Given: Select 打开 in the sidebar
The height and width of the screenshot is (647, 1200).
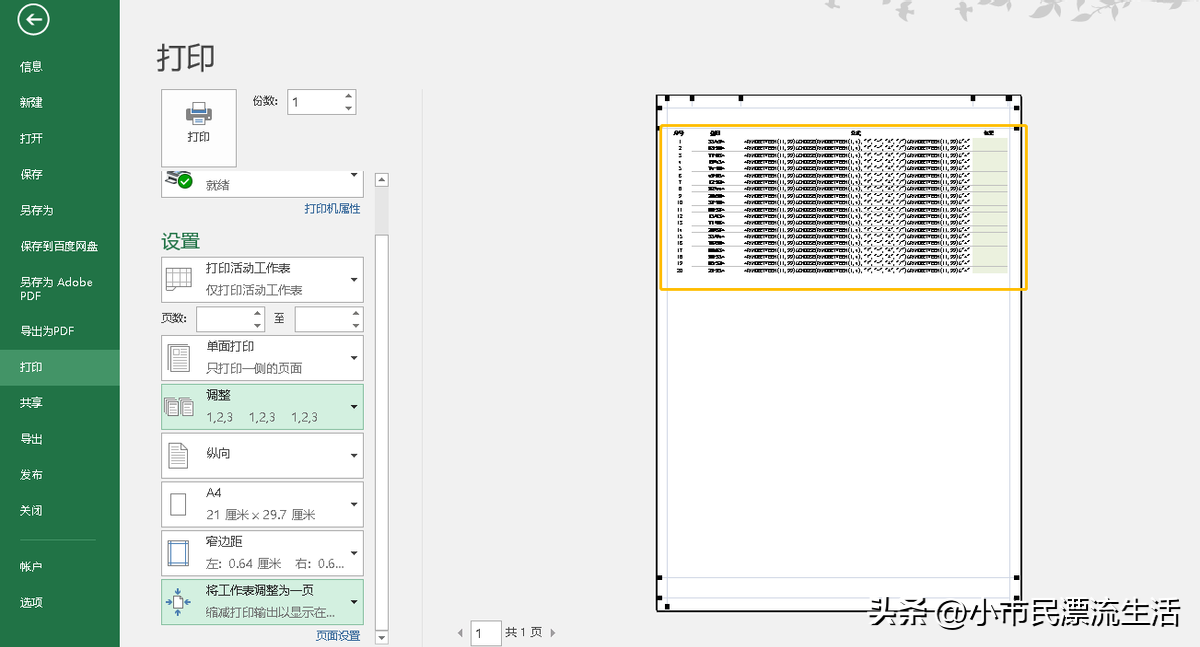Looking at the screenshot, I should tap(31, 139).
